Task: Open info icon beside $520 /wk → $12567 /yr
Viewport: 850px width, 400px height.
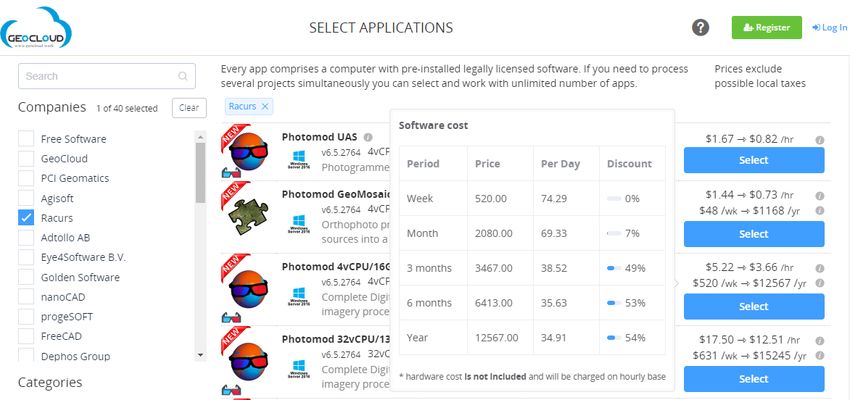Action: click(820, 283)
